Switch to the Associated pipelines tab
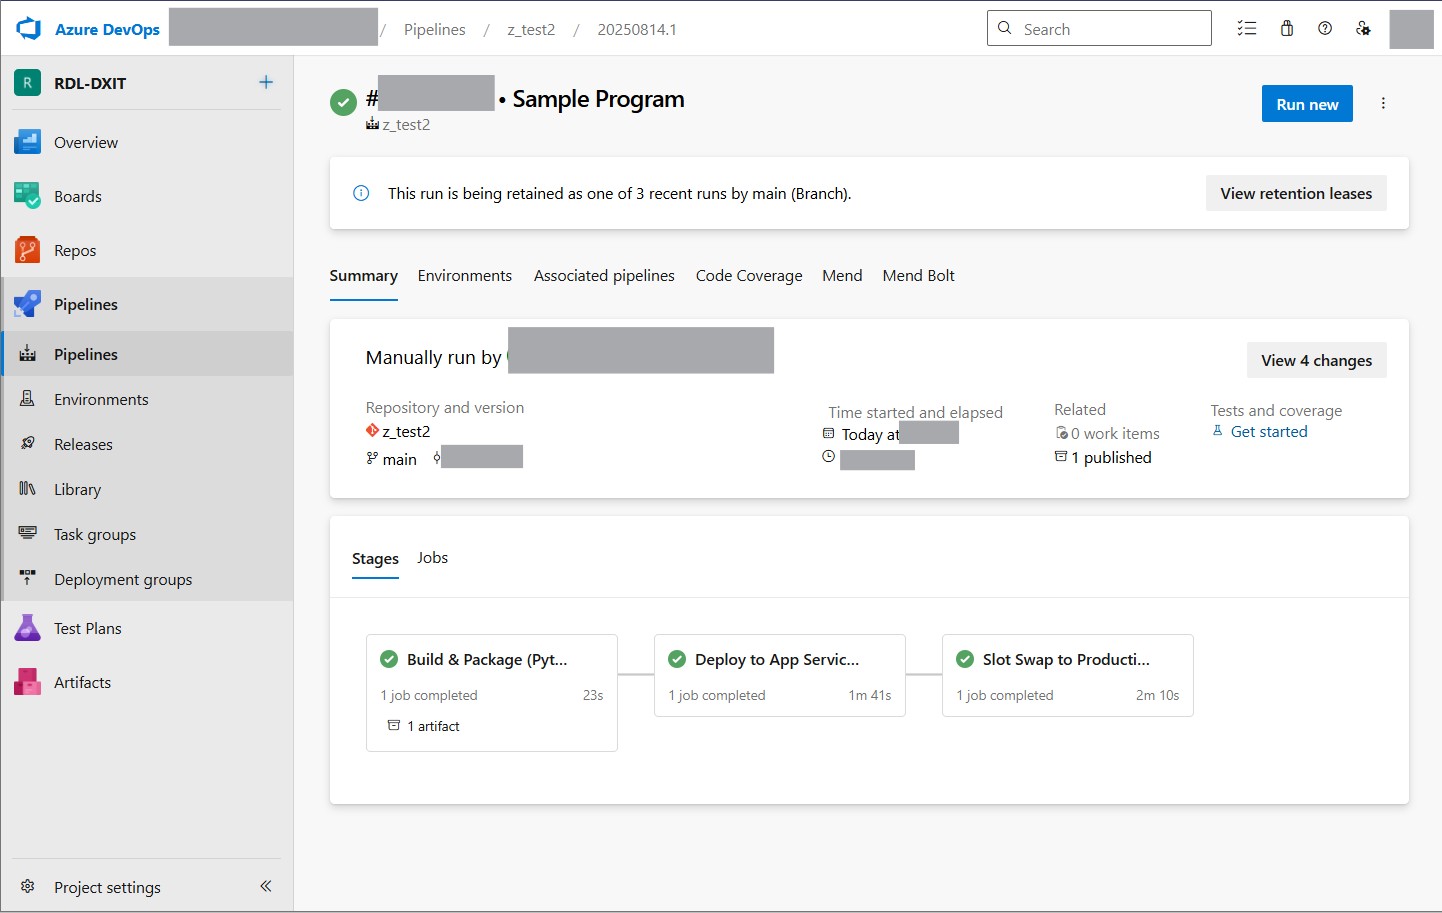 [604, 276]
